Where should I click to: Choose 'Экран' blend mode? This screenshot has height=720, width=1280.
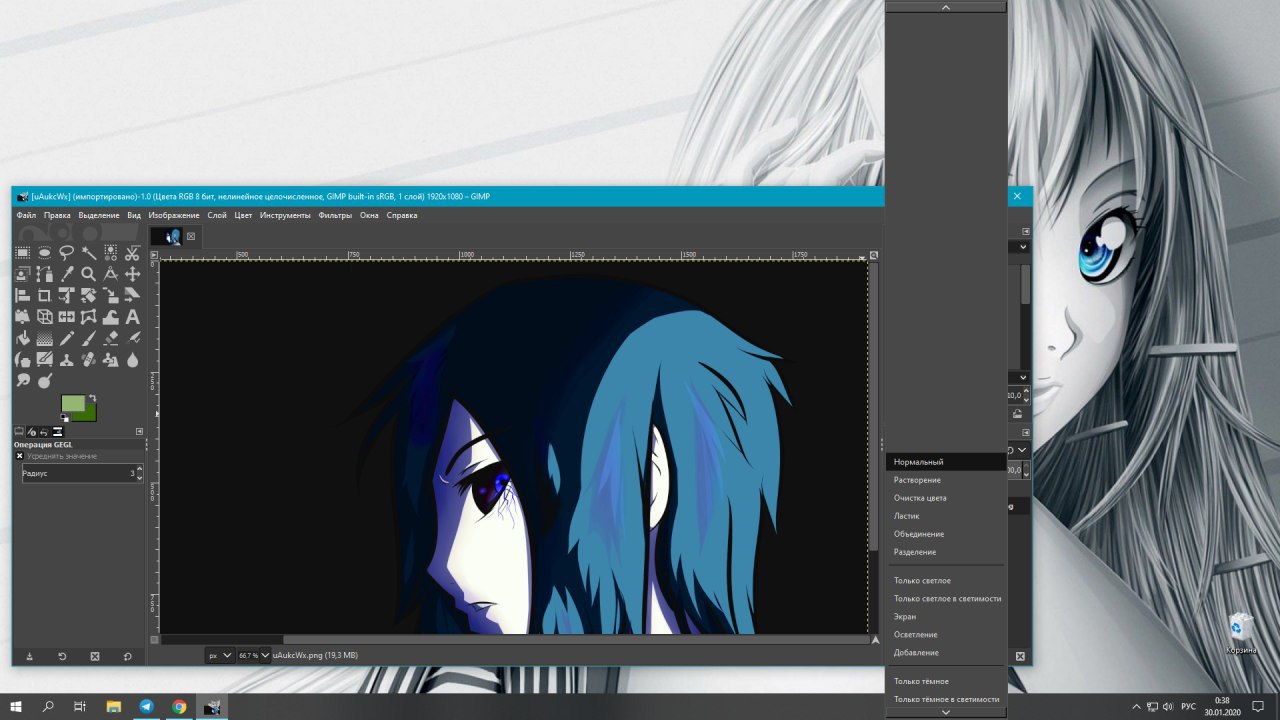pos(946,617)
